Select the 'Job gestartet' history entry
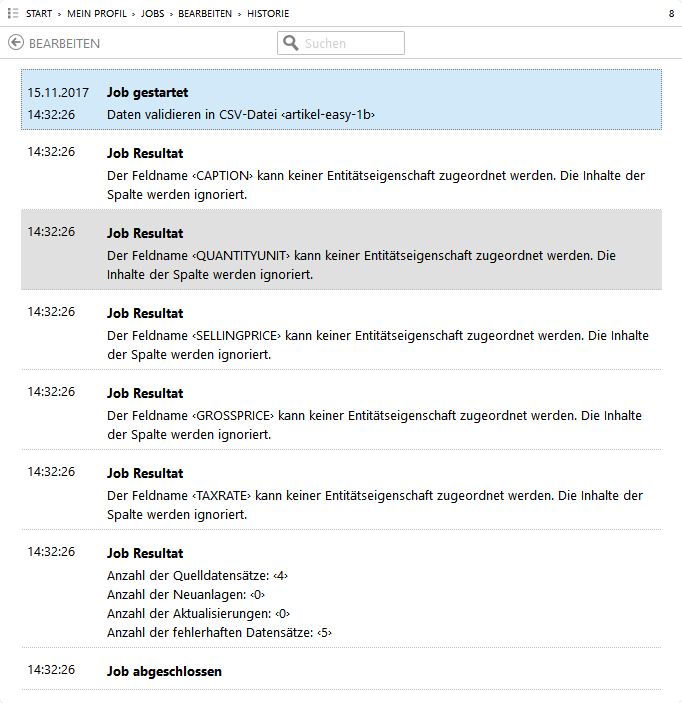The width and height of the screenshot is (682, 703). pos(341,100)
